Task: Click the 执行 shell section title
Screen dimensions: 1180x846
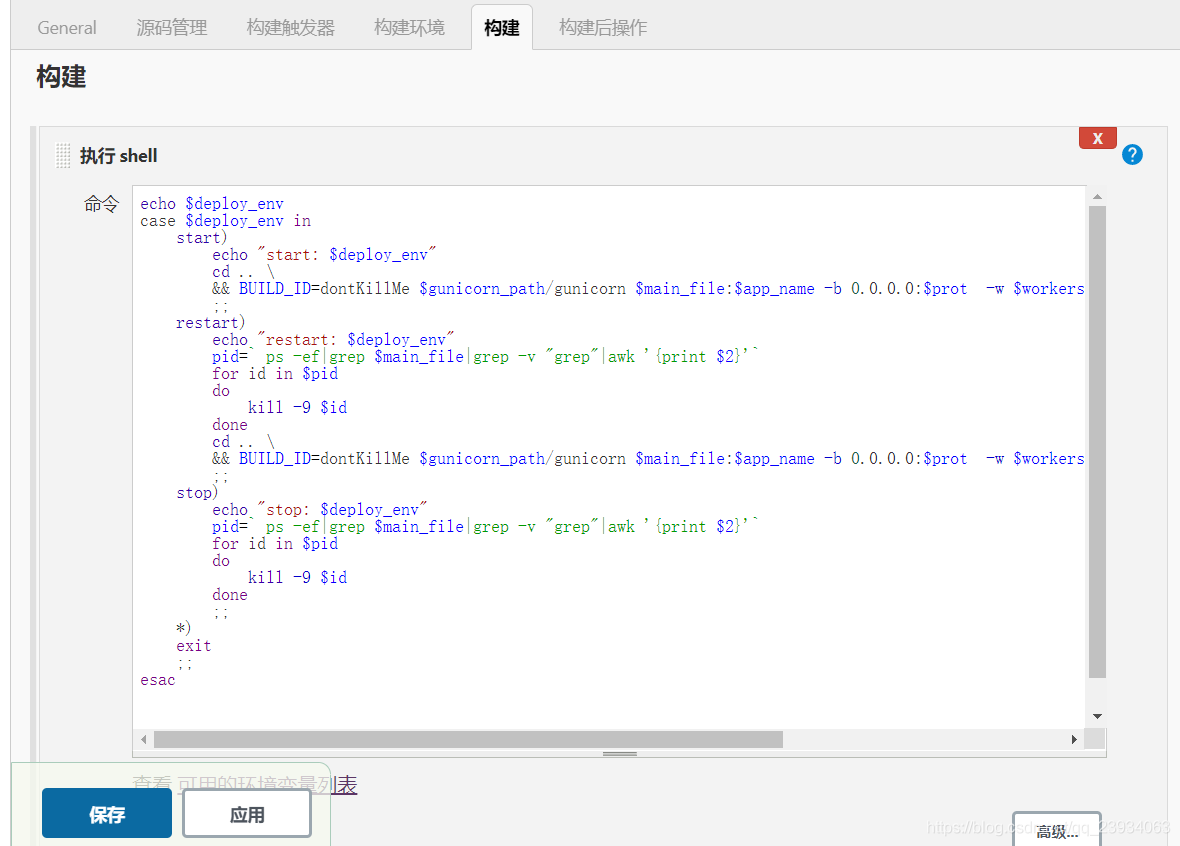Action: click(x=118, y=156)
